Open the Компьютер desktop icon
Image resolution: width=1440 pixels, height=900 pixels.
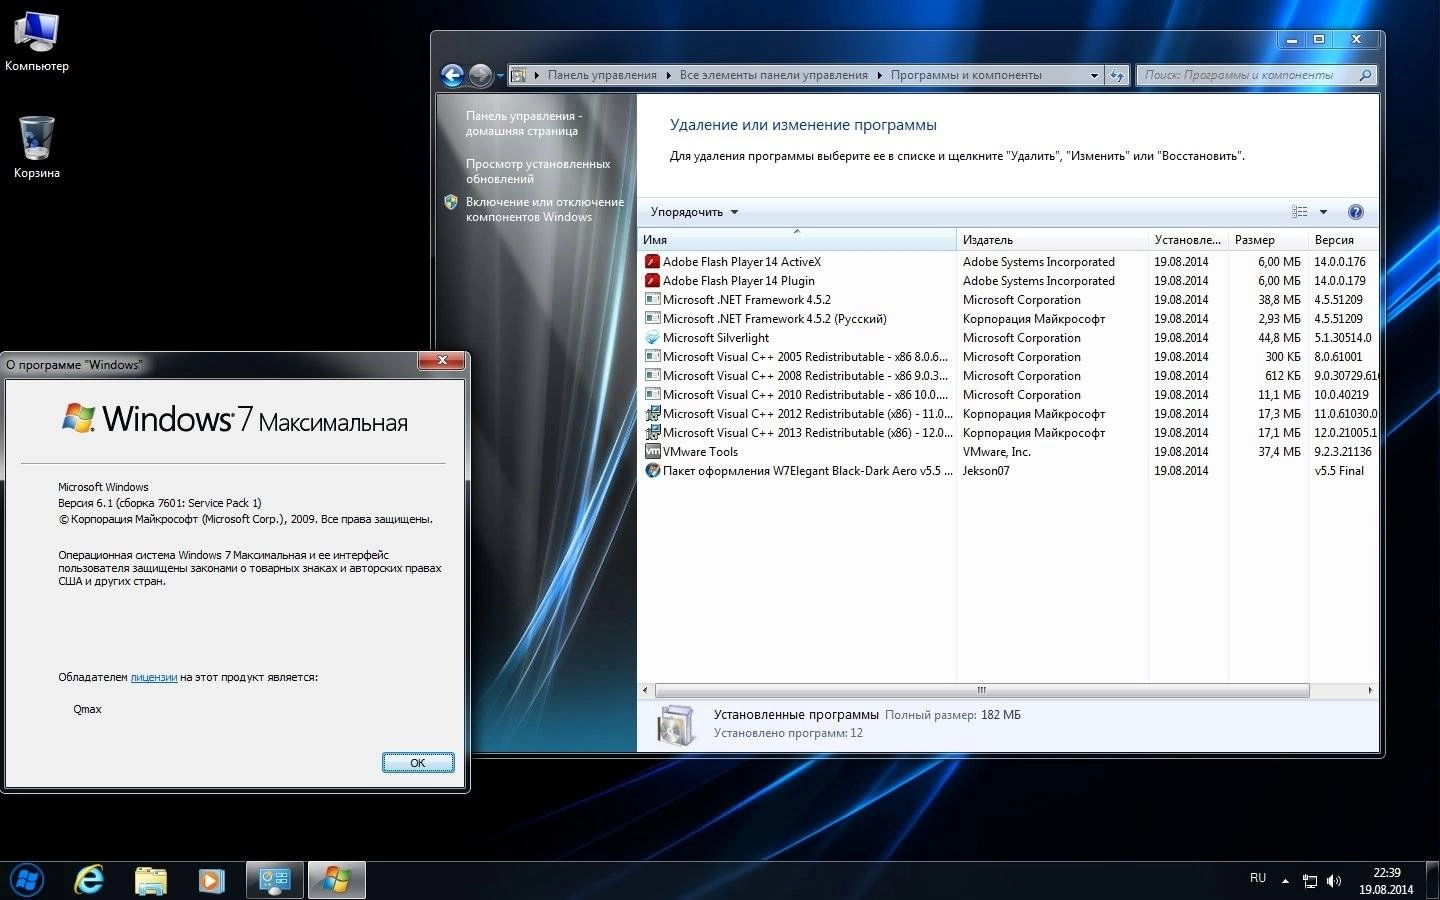36,40
